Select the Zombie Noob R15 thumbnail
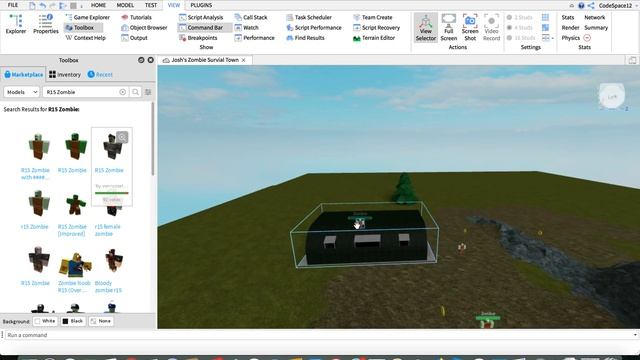The height and width of the screenshot is (360, 640). 75,264
